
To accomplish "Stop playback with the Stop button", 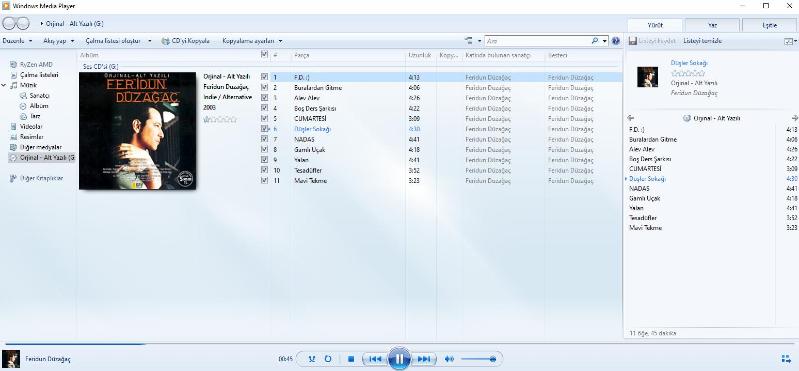I will (x=351, y=359).
